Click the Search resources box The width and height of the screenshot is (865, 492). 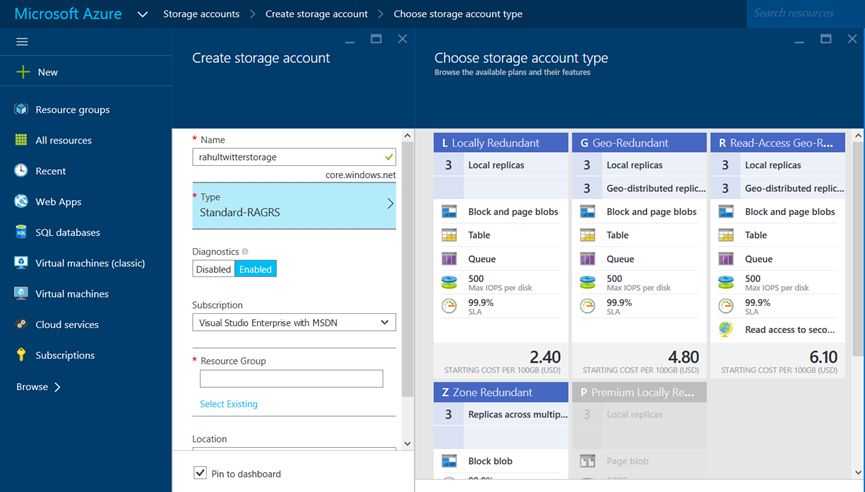[805, 14]
